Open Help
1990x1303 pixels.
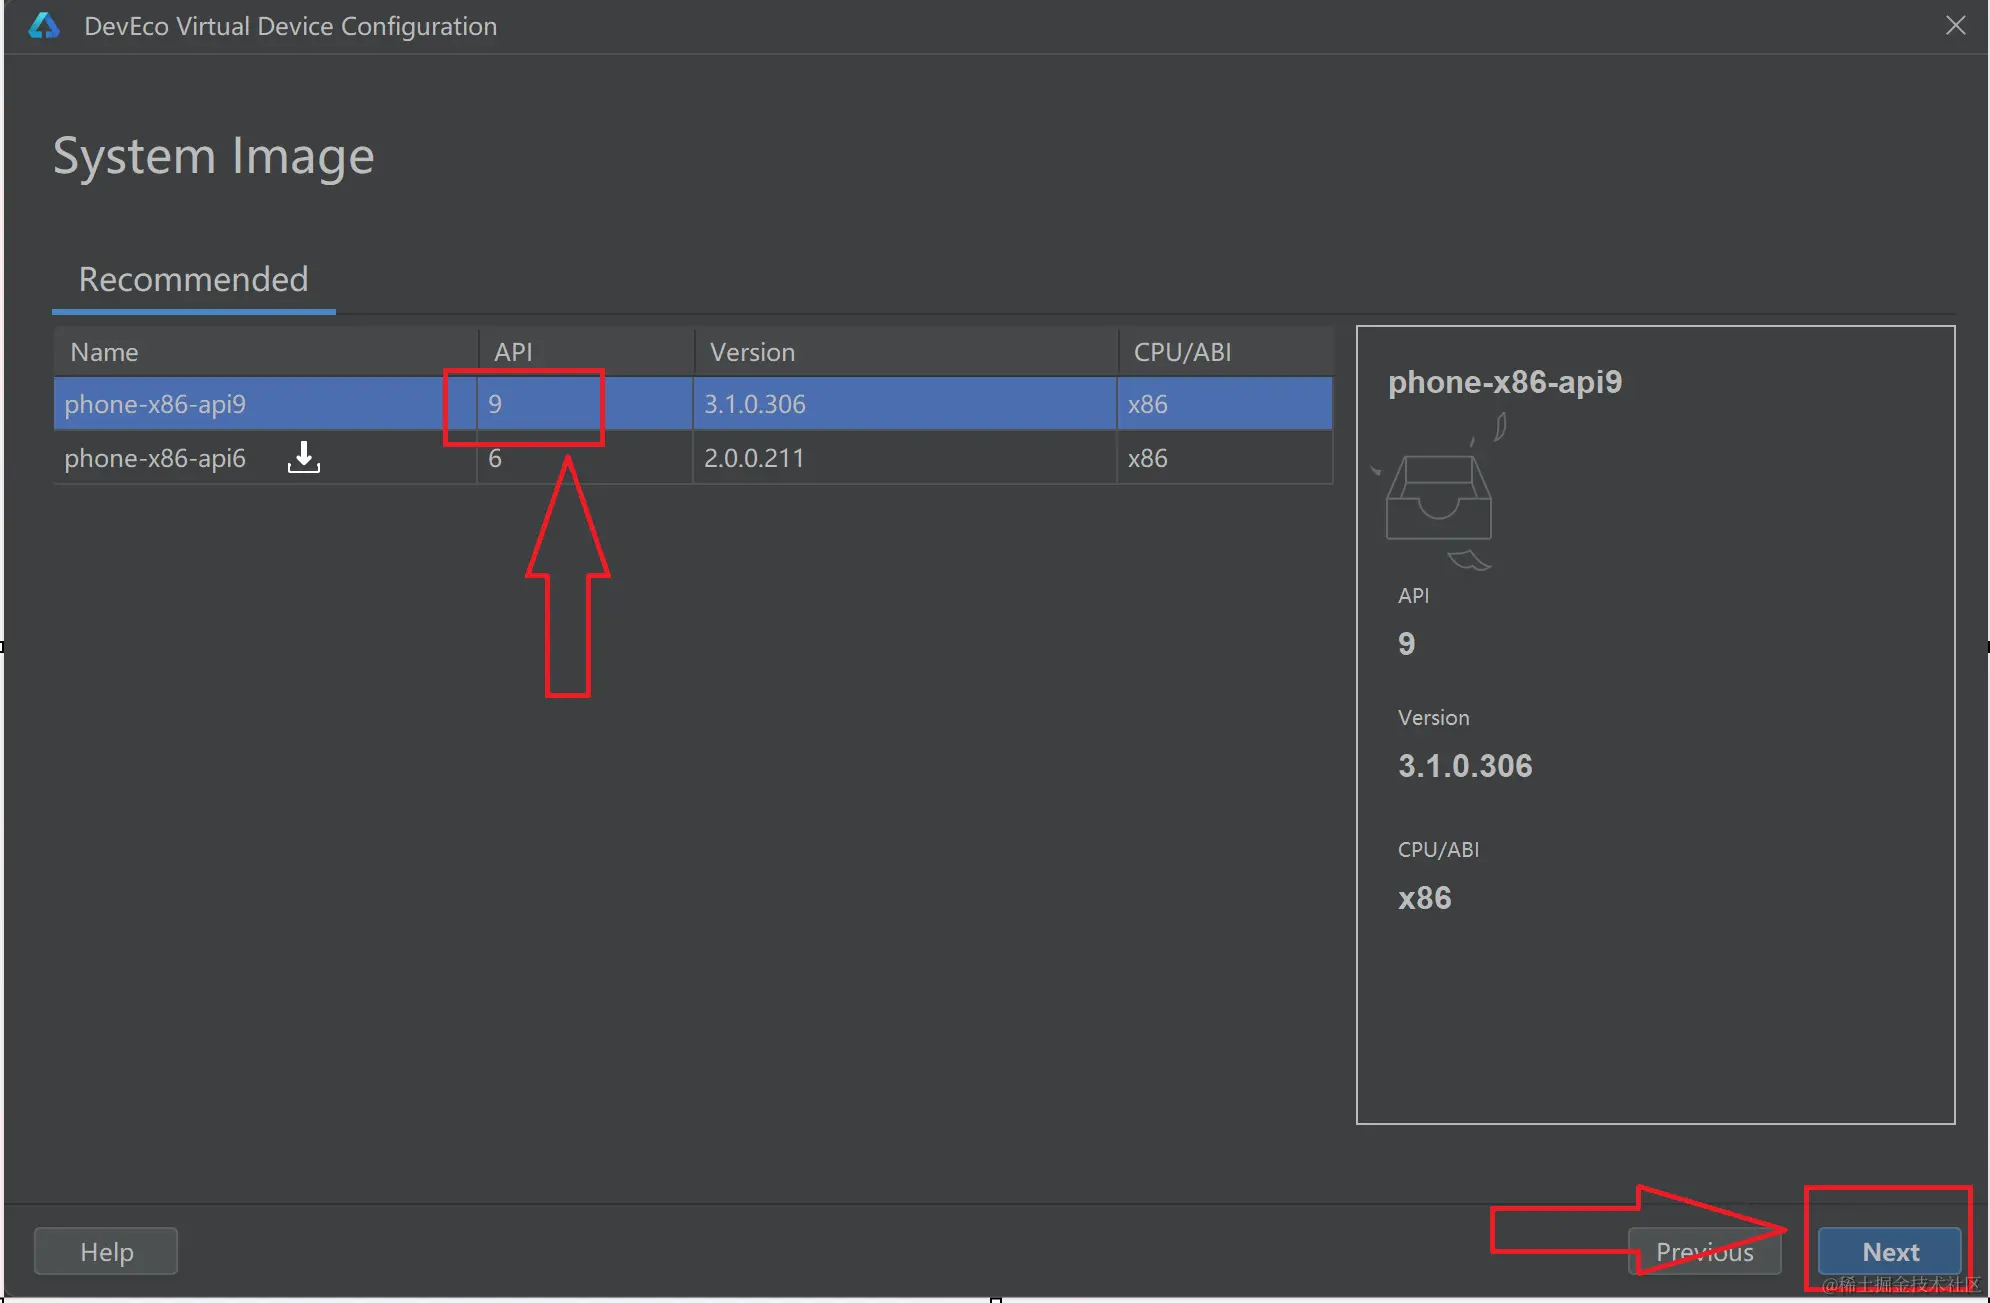[105, 1250]
